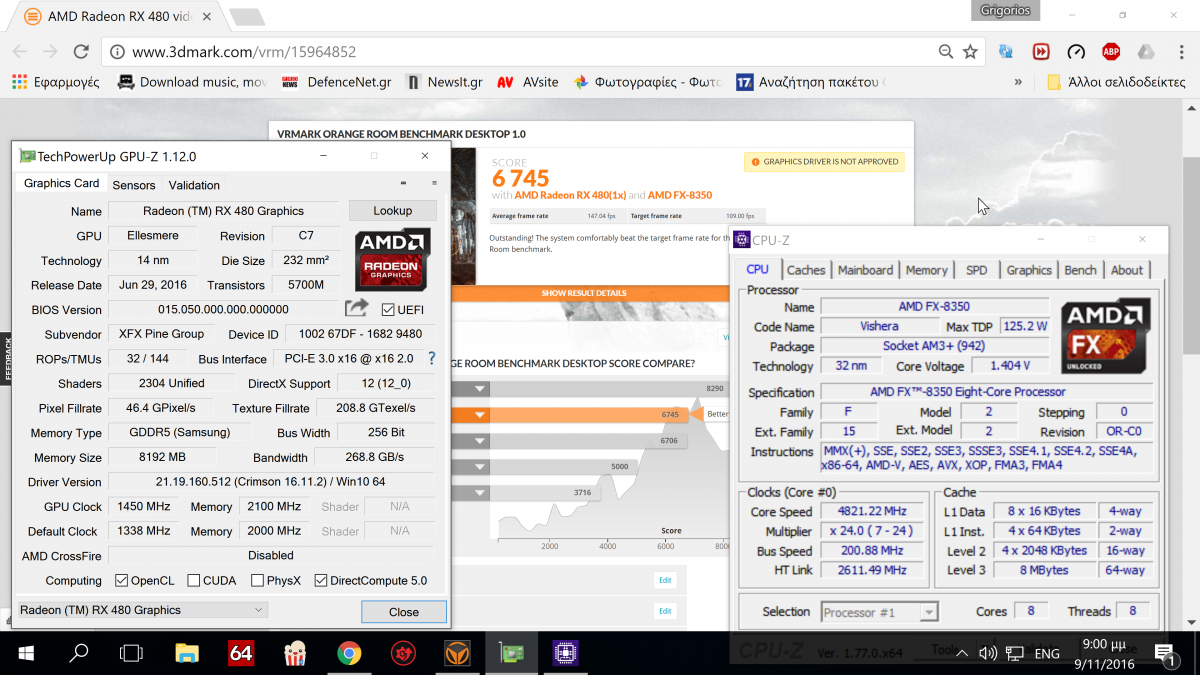Screen dimensions: 1200x675
Task: Bookmark this page with the star icon
Action: click(970, 52)
